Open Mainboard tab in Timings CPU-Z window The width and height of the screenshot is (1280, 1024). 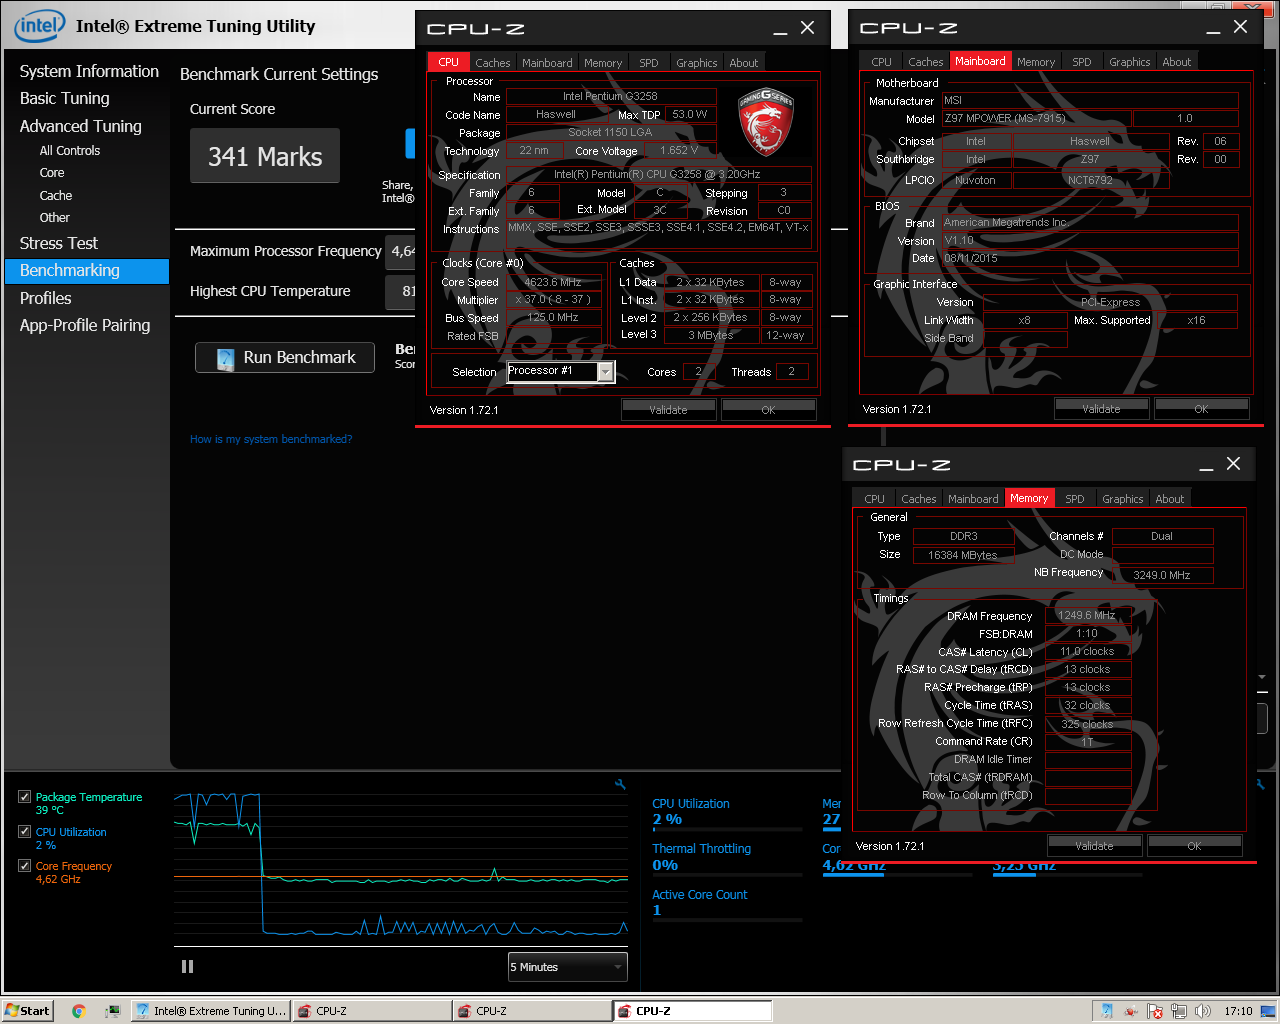(973, 499)
